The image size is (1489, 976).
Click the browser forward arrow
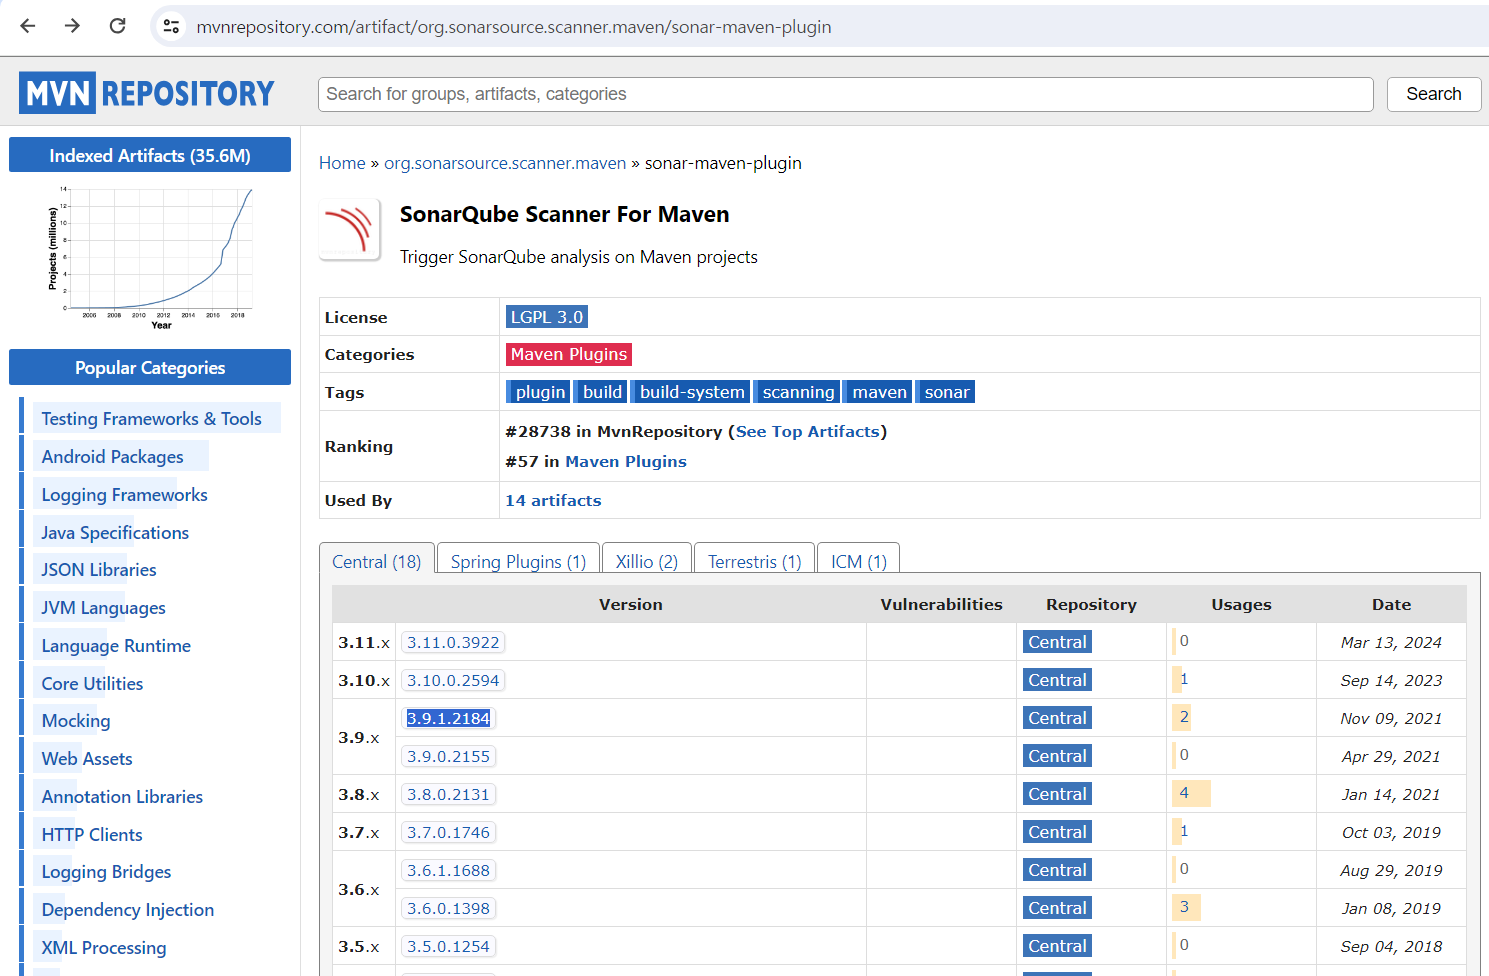point(72,26)
